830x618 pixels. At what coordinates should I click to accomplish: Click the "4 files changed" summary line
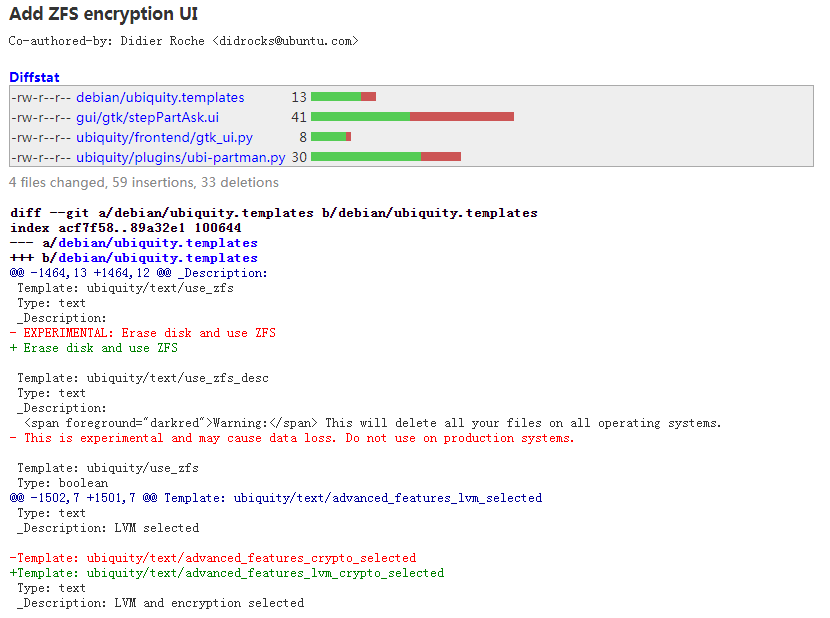pyautogui.click(x=144, y=183)
